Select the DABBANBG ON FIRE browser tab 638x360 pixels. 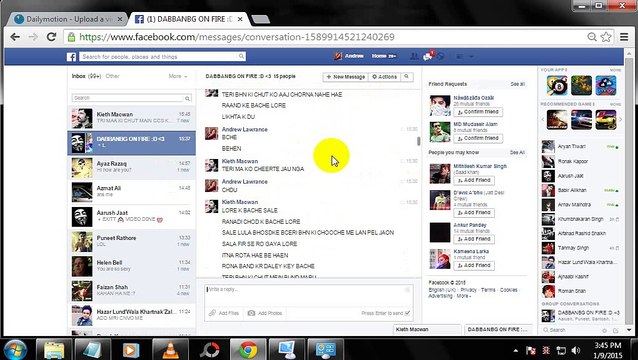(190, 19)
